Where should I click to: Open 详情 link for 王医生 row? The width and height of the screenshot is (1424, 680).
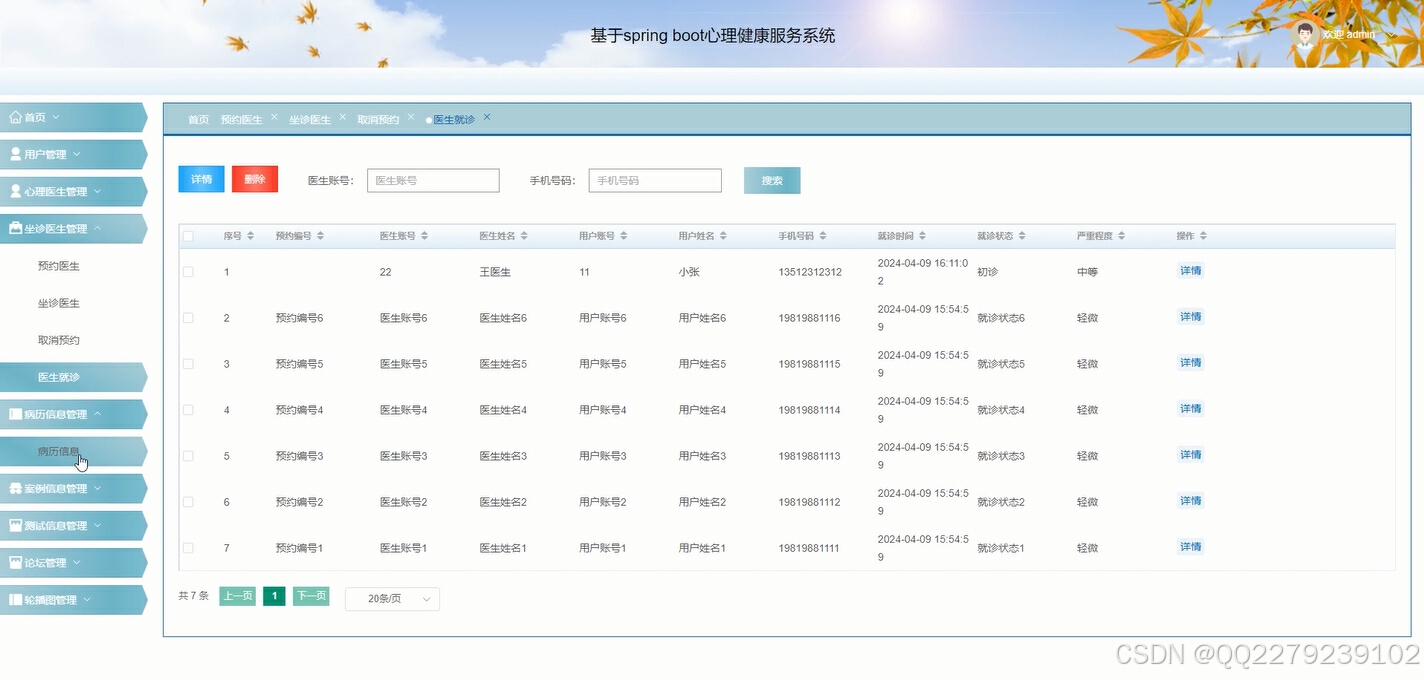[1190, 271]
